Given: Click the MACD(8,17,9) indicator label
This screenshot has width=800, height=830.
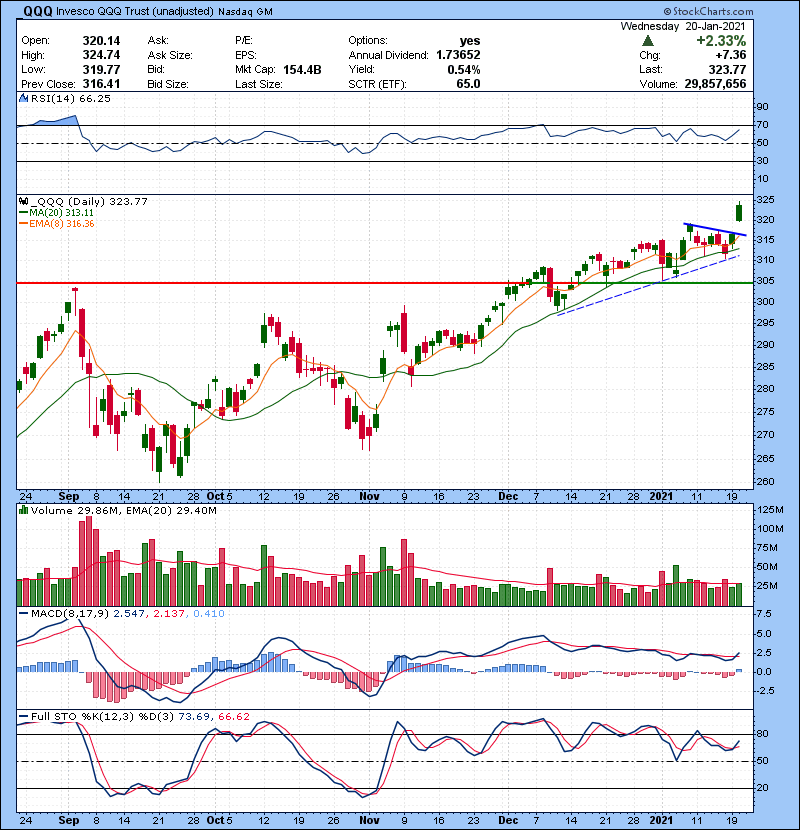Looking at the screenshot, I should (x=70, y=614).
